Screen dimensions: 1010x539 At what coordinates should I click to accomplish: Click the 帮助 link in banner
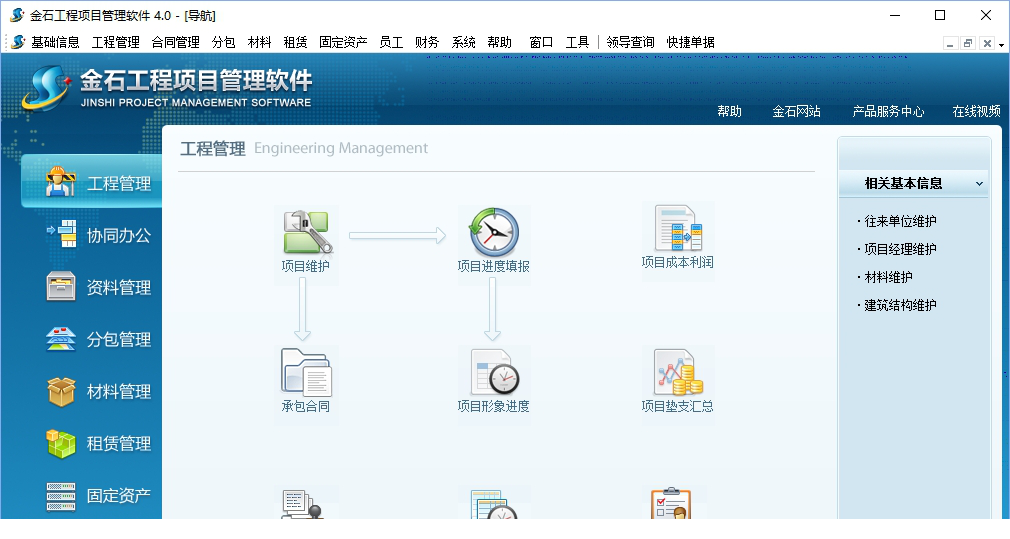[x=729, y=111]
